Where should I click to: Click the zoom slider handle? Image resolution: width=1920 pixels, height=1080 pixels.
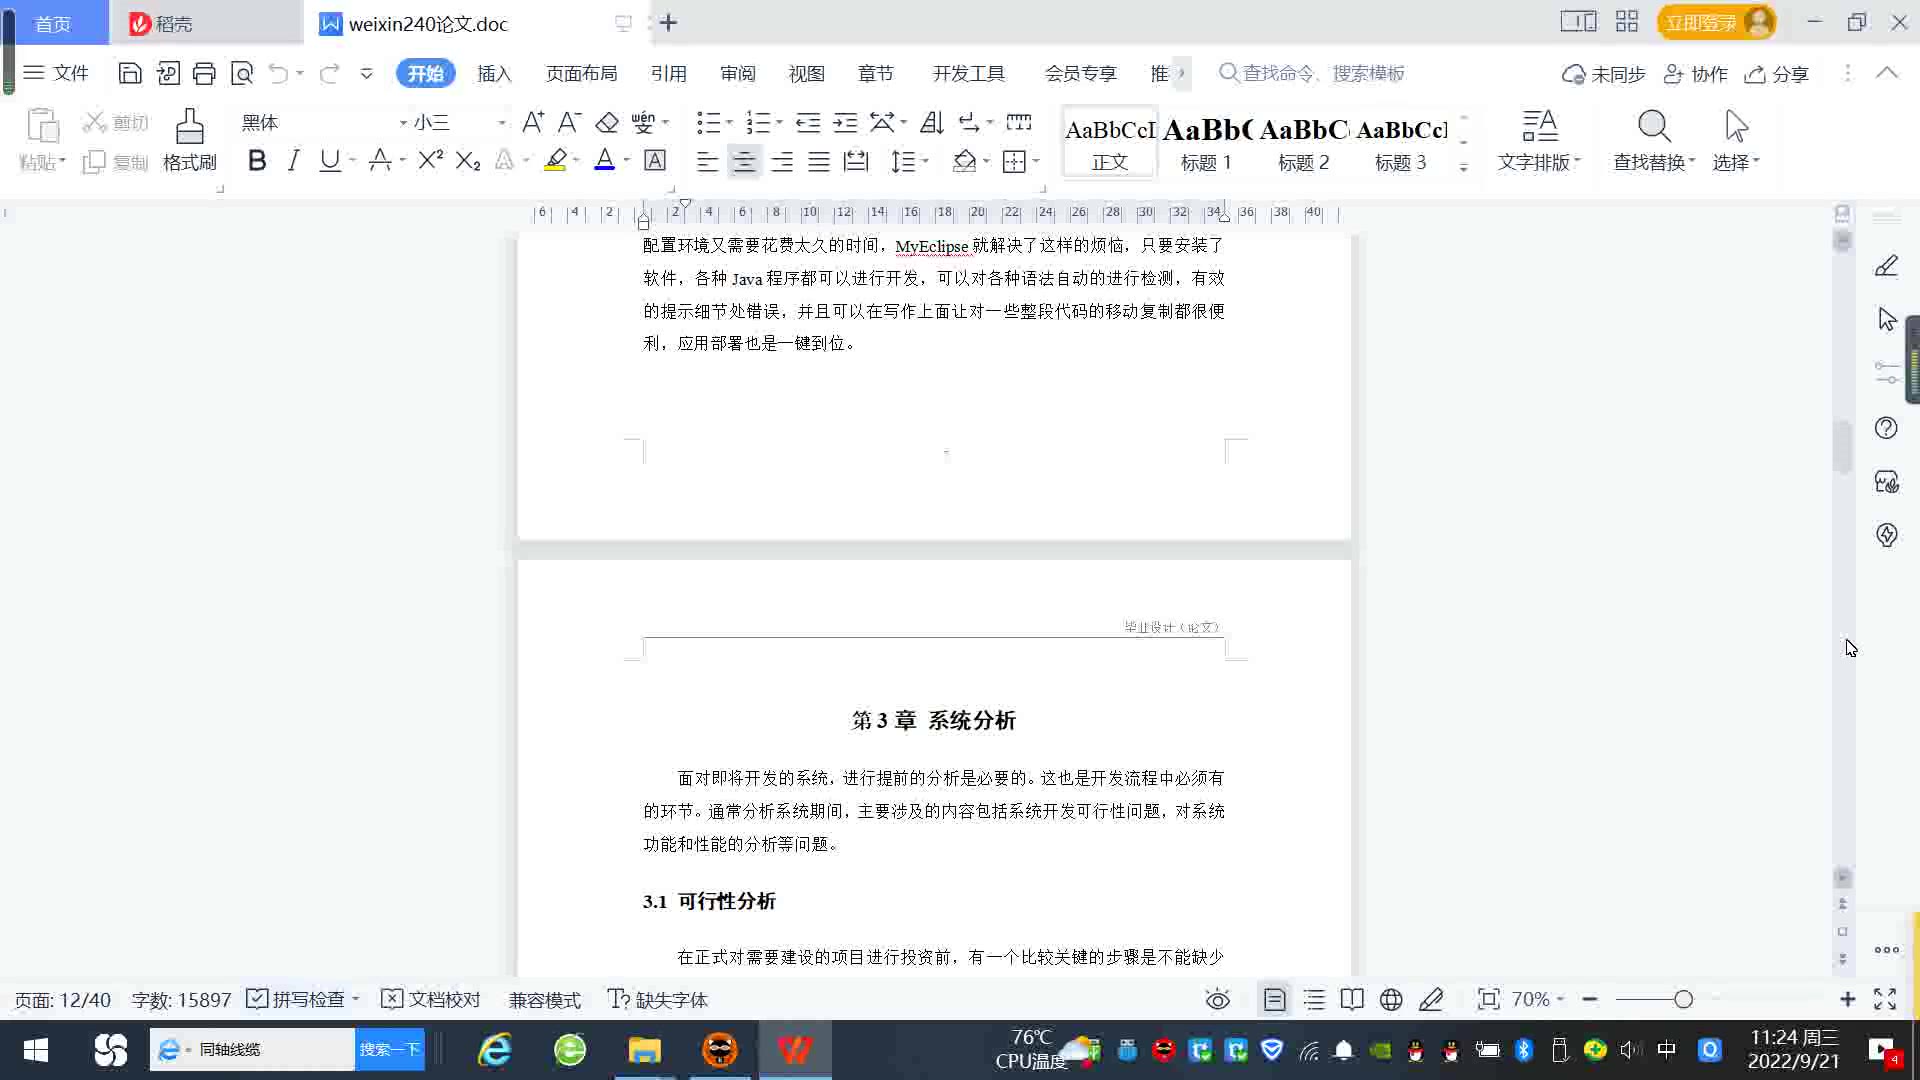coord(1683,999)
